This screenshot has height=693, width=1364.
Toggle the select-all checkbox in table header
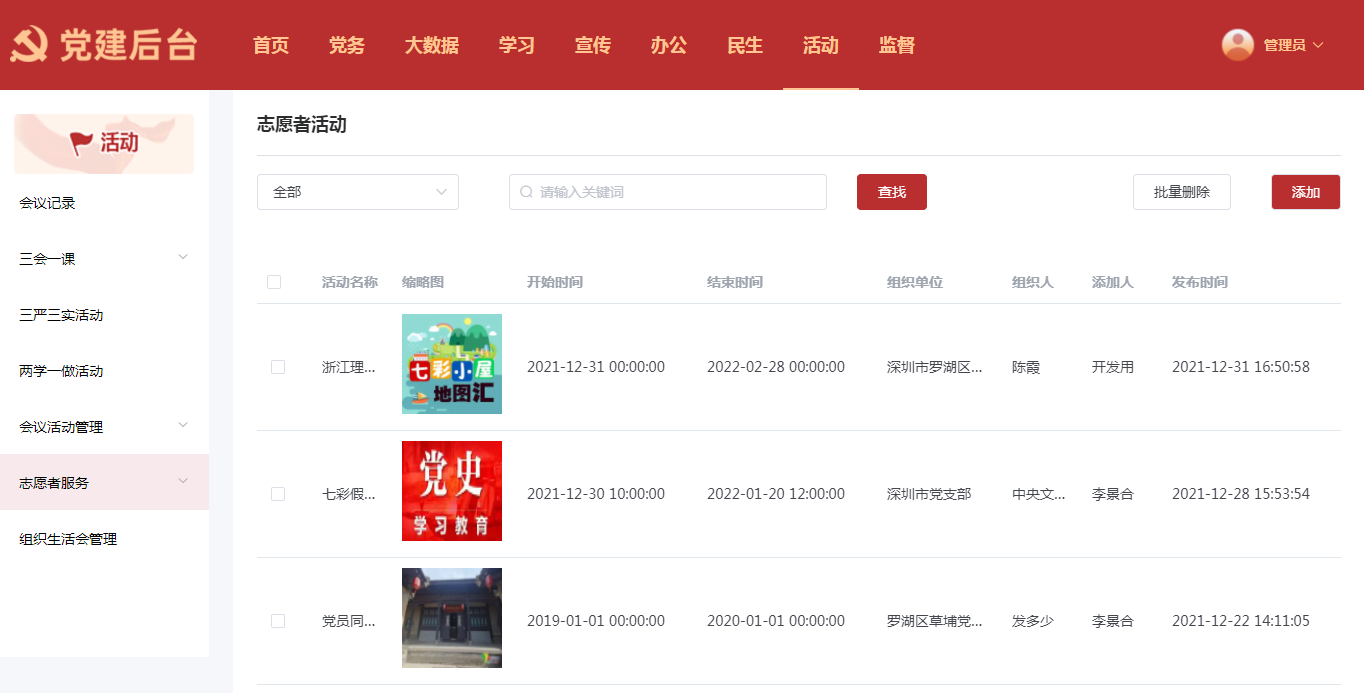point(274,282)
